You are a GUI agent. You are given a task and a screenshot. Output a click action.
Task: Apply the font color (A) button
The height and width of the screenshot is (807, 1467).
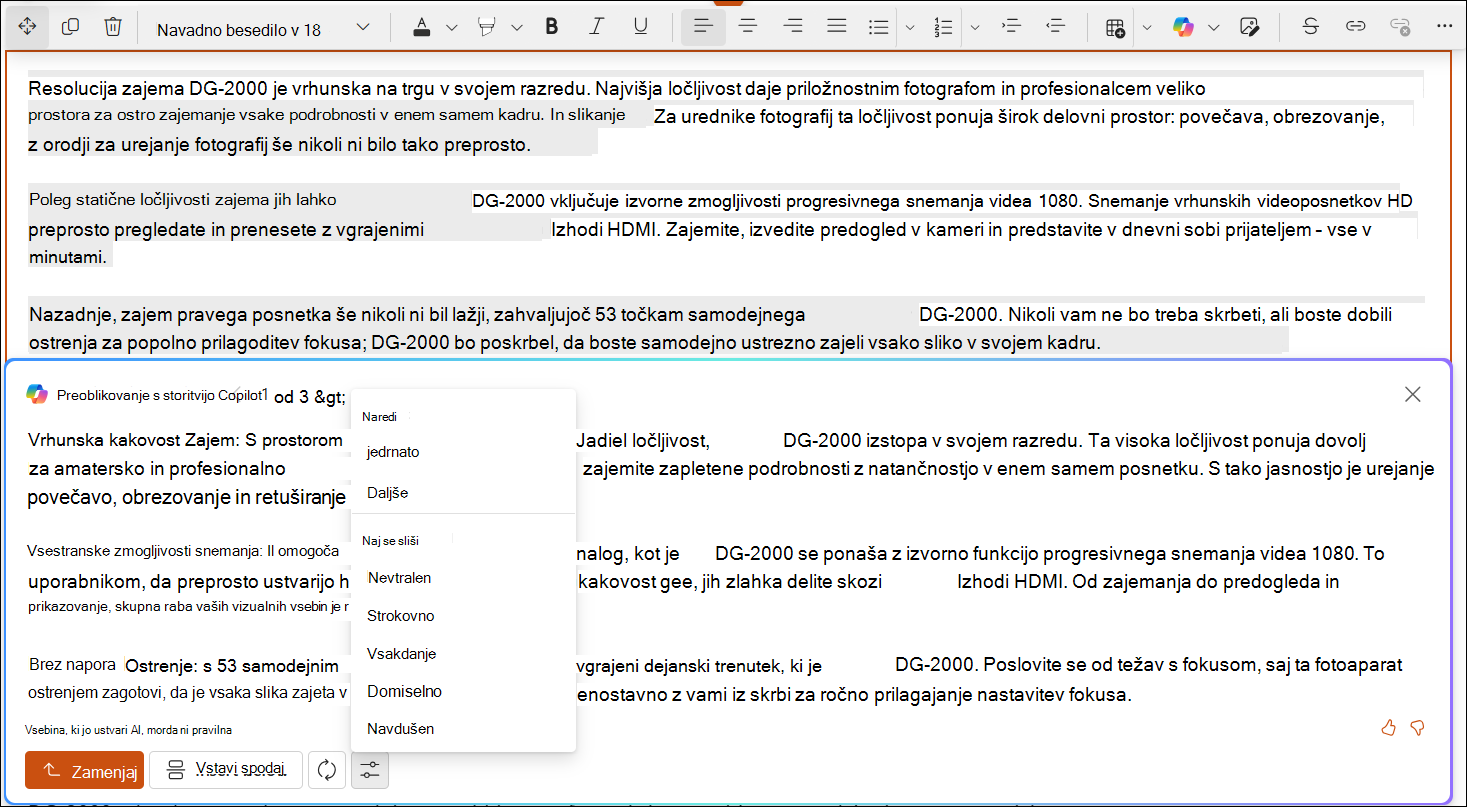[x=422, y=27]
